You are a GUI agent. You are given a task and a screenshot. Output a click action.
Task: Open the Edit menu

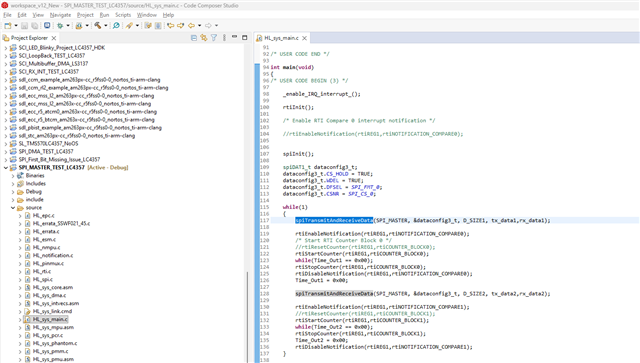tap(22, 15)
